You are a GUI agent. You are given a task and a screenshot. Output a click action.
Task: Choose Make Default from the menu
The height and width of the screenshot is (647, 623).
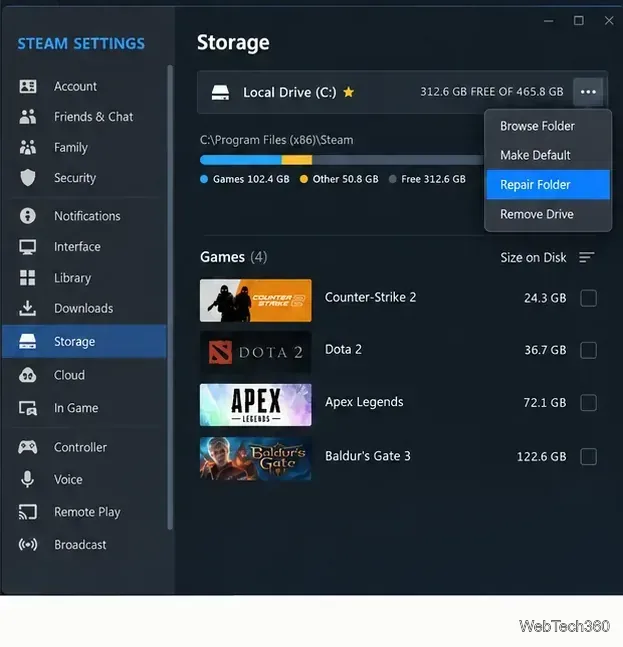pos(548,155)
